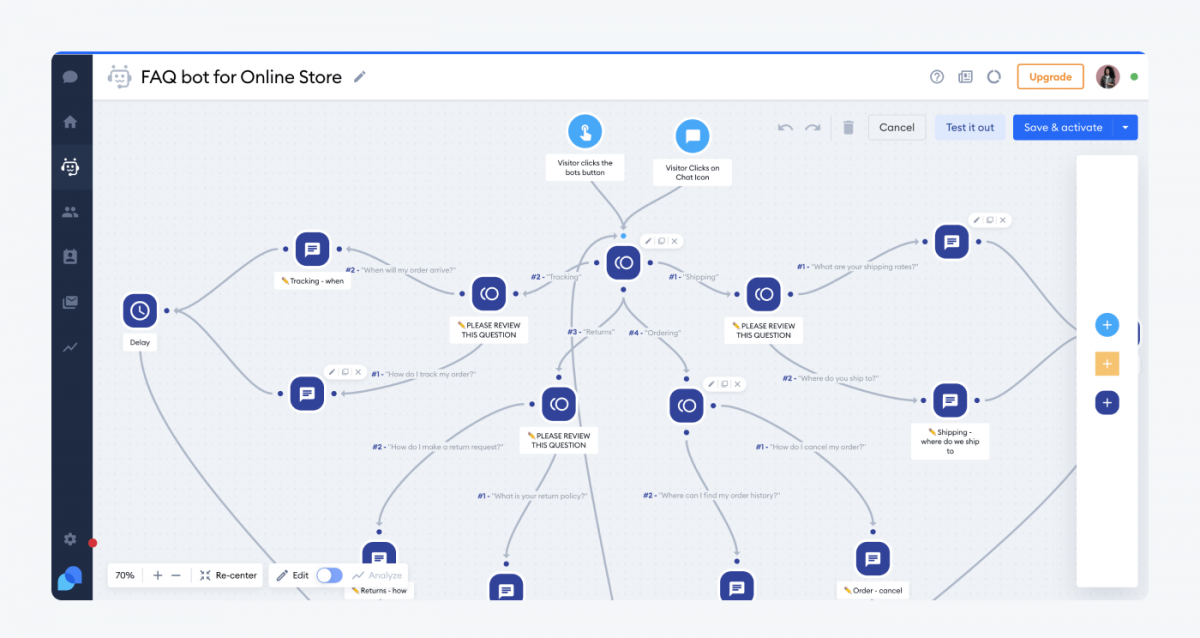Viewport: 1200px width, 638px height.
Task: Click the blue plus in the right panel
Action: coord(1107,325)
